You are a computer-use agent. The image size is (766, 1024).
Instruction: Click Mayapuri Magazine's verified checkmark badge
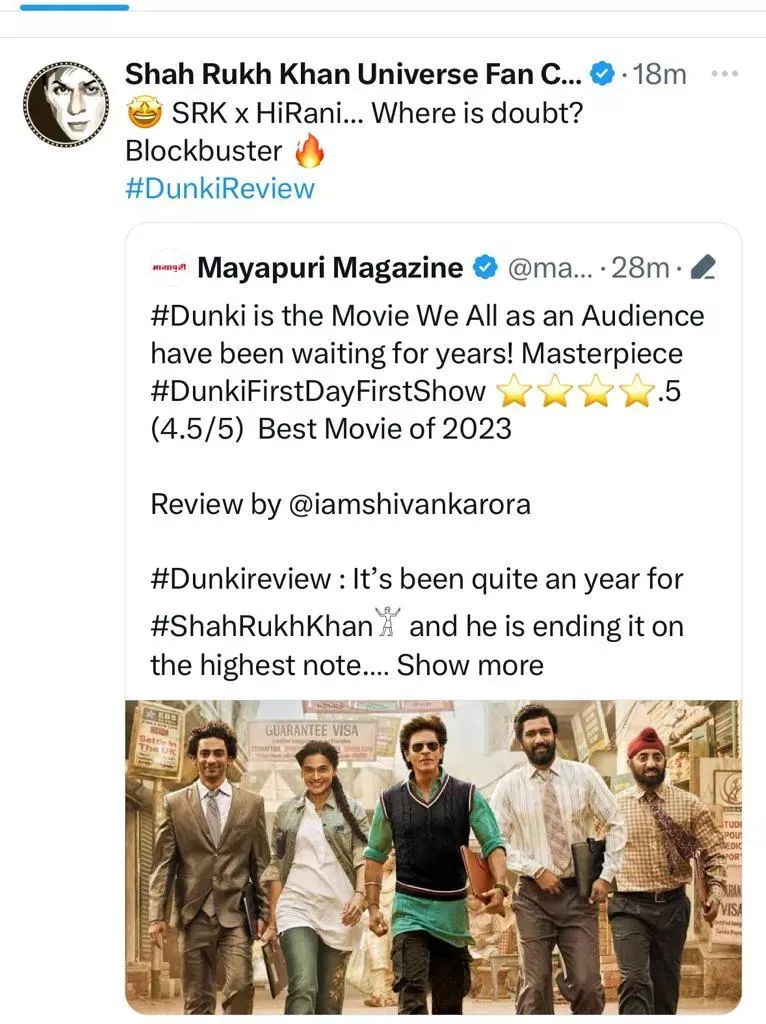click(485, 267)
